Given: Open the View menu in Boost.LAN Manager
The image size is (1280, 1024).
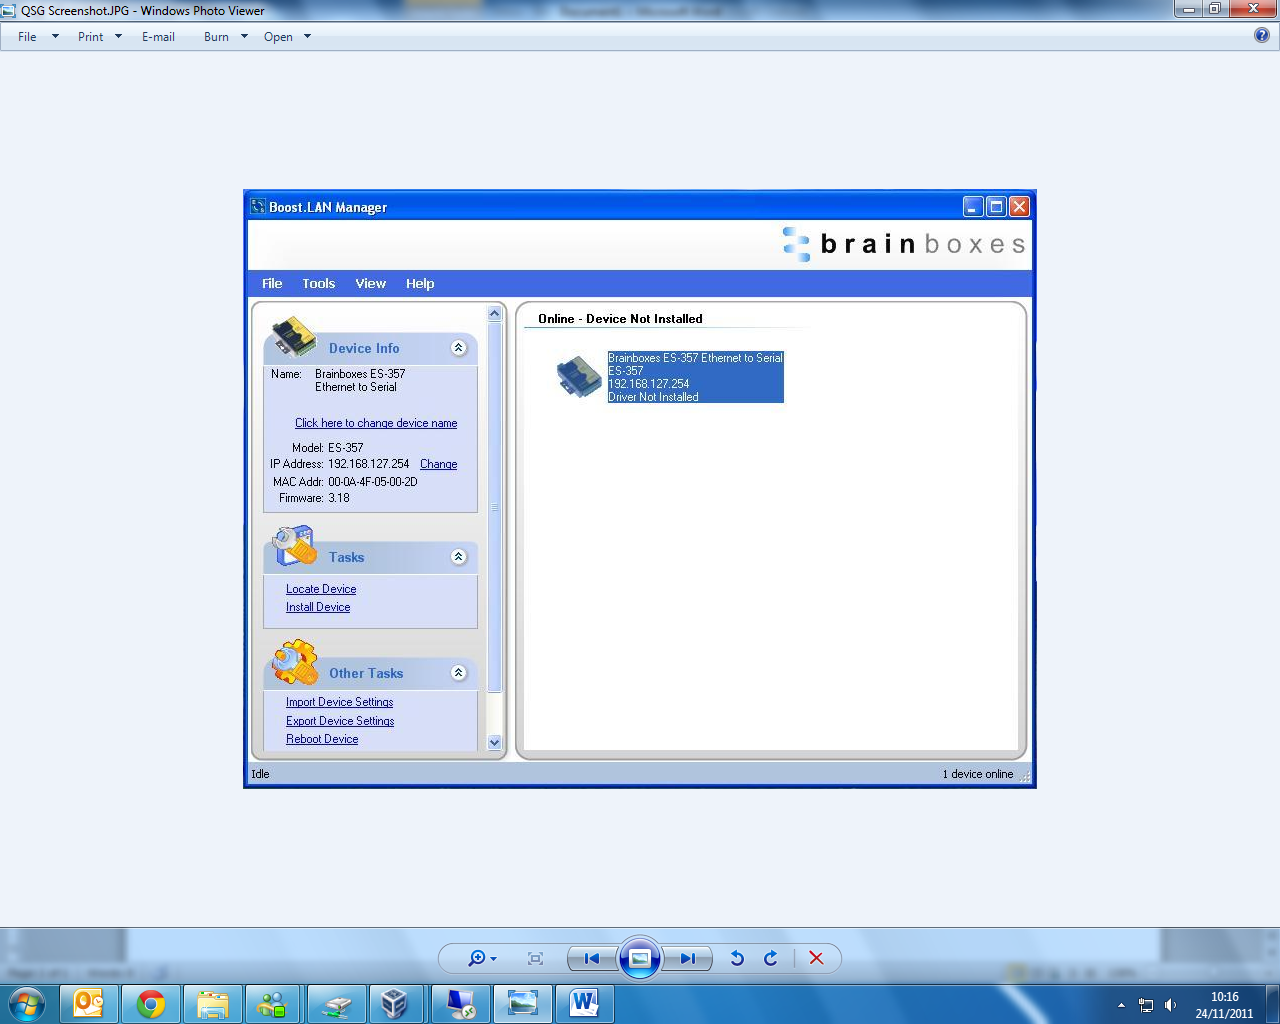Looking at the screenshot, I should [x=370, y=283].
